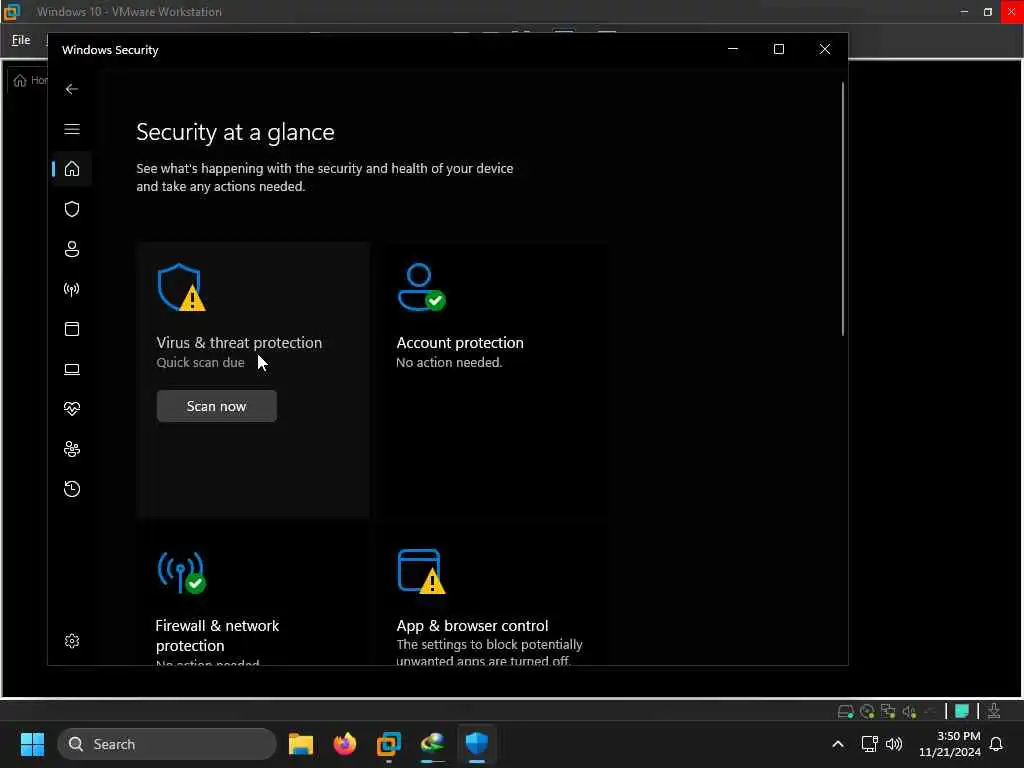Click the VMware sound card status icon
Viewport: 1024px width, 768px height.
coord(909,711)
